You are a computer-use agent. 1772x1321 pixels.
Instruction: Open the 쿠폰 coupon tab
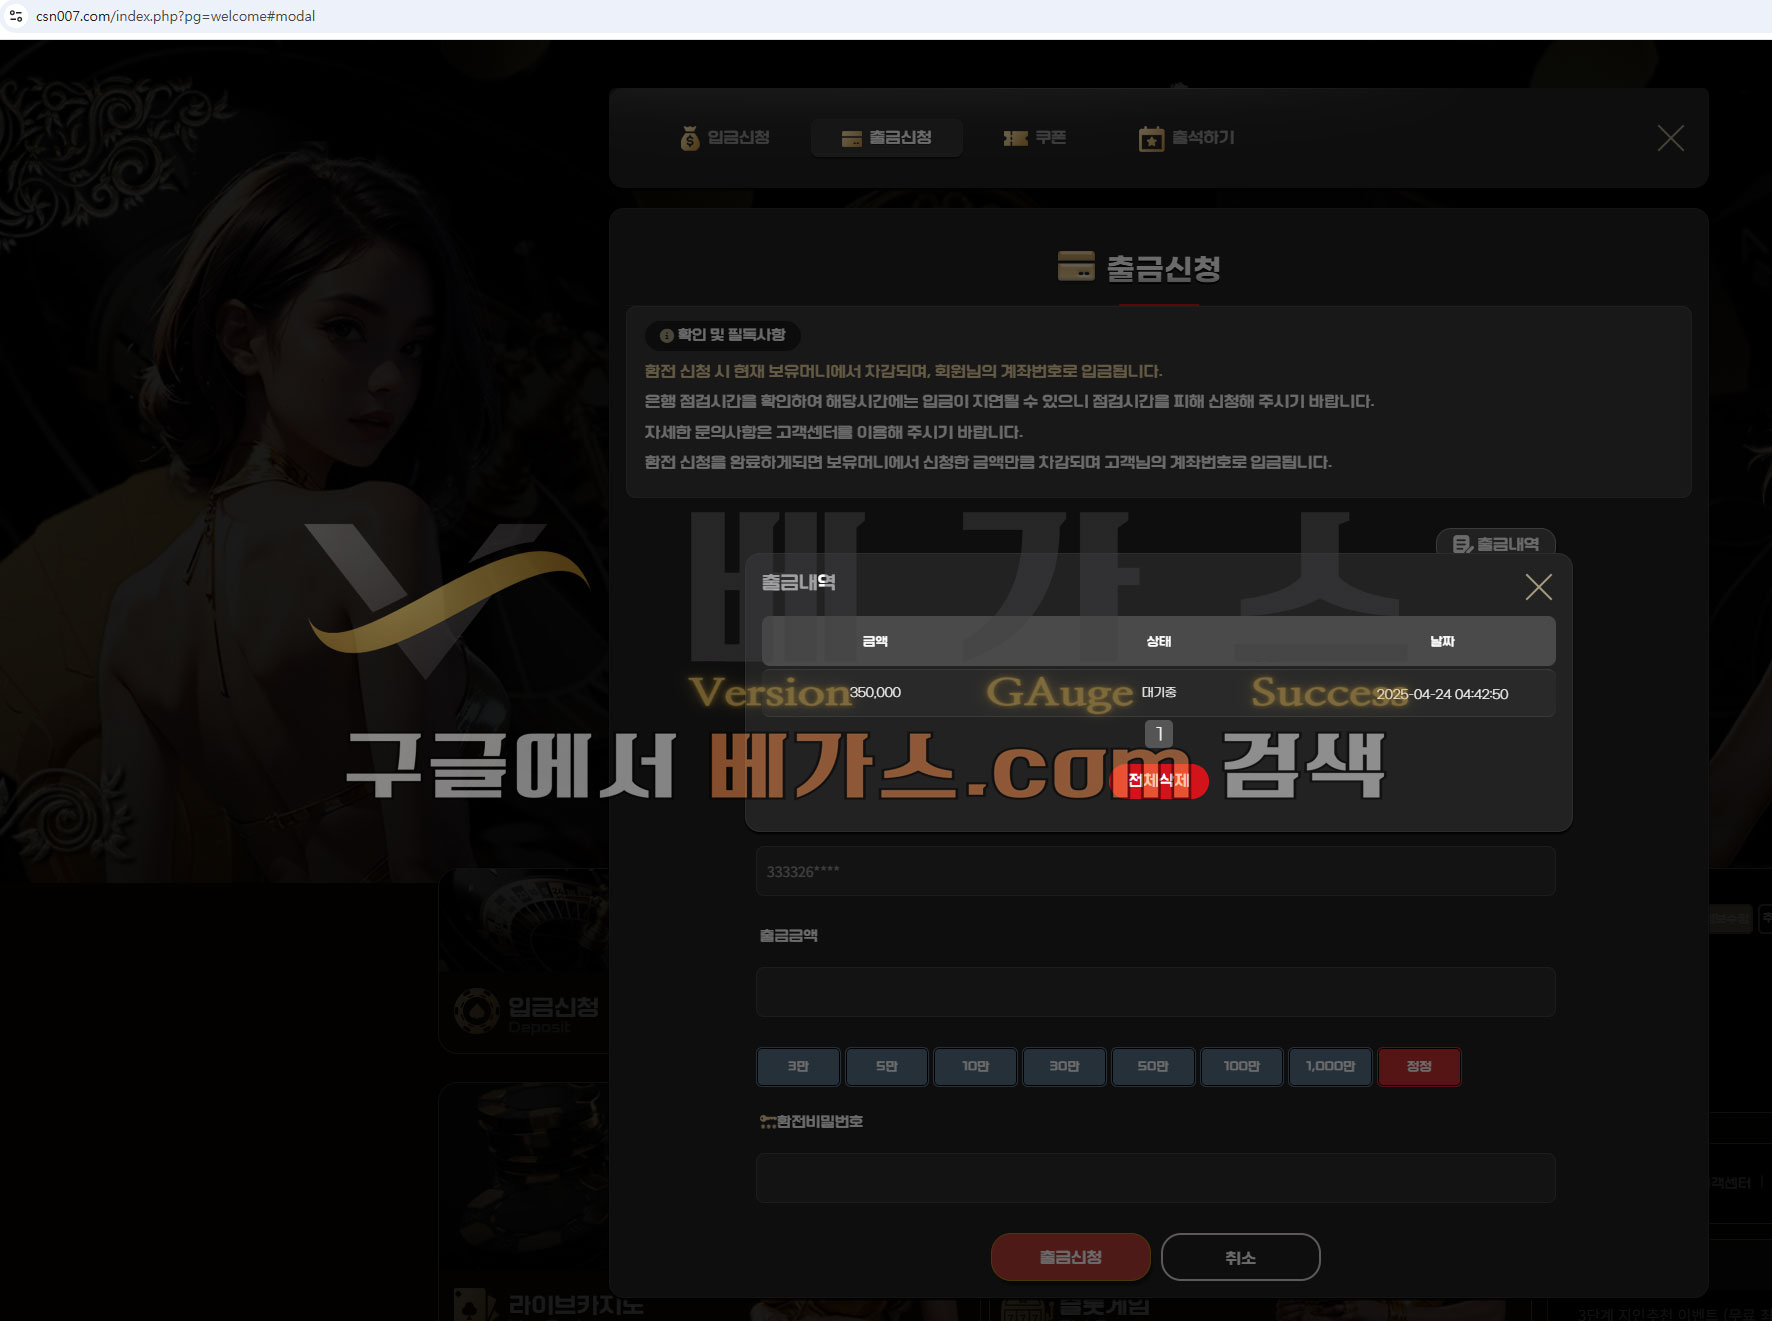(1035, 138)
